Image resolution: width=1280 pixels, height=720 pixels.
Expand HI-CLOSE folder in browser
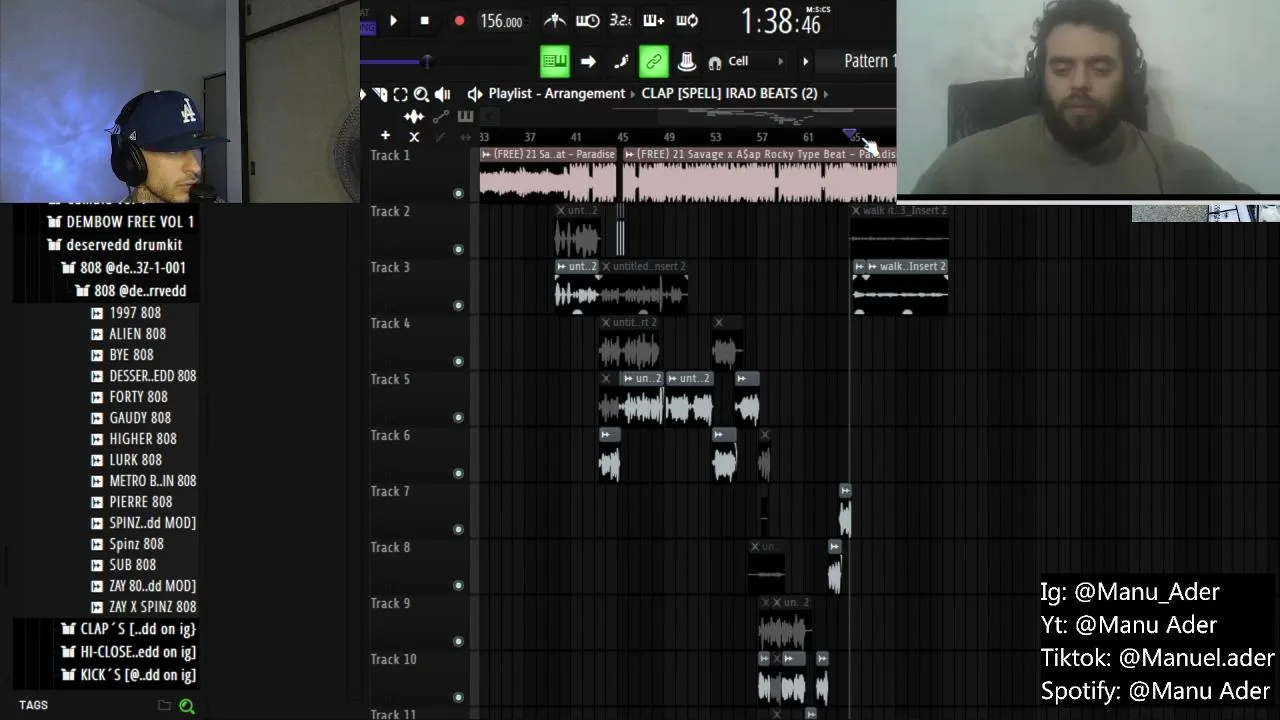[128, 652]
